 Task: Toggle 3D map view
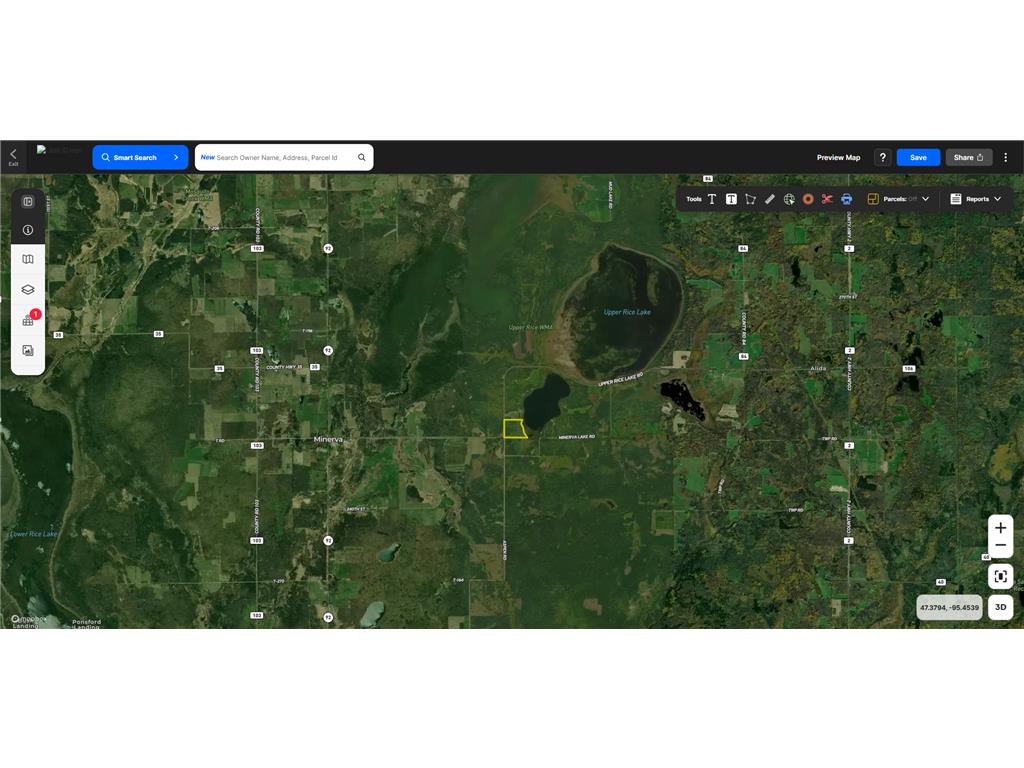[1000, 607]
